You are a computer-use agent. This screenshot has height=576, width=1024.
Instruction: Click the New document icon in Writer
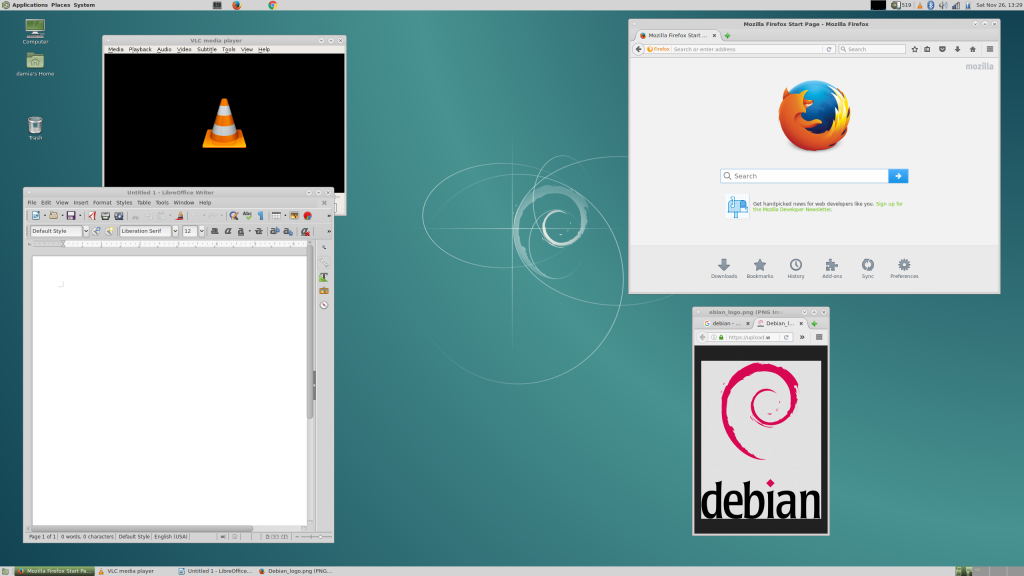pos(36,216)
